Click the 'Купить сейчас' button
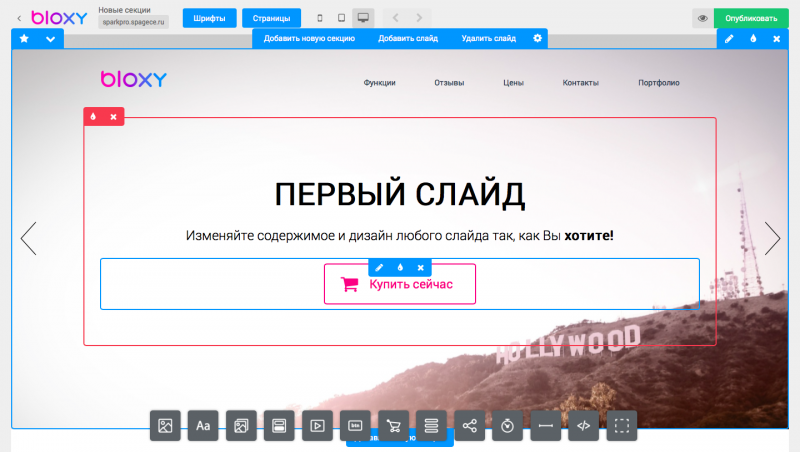This screenshot has height=452, width=800. point(400,284)
